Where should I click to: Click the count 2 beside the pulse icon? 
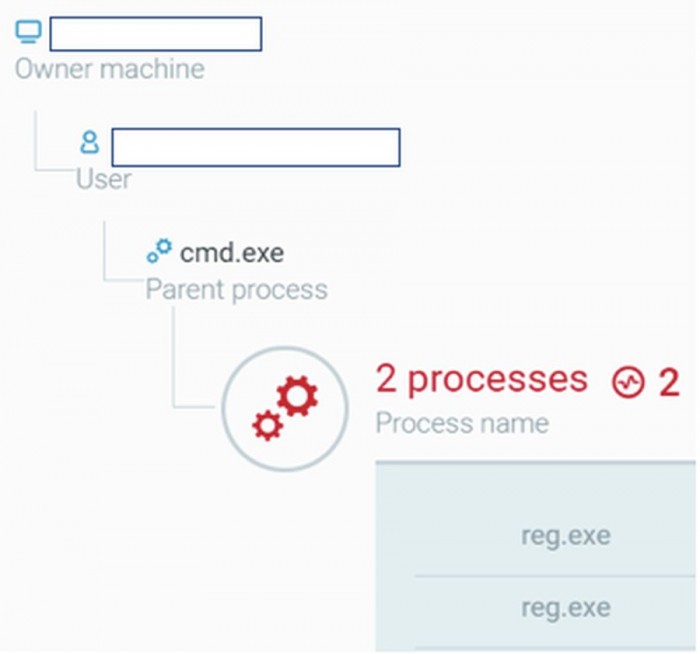(x=667, y=382)
